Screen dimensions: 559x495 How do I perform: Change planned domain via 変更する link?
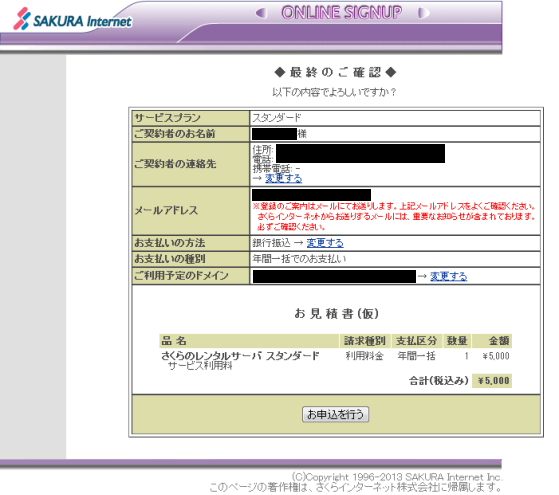[x=448, y=276]
